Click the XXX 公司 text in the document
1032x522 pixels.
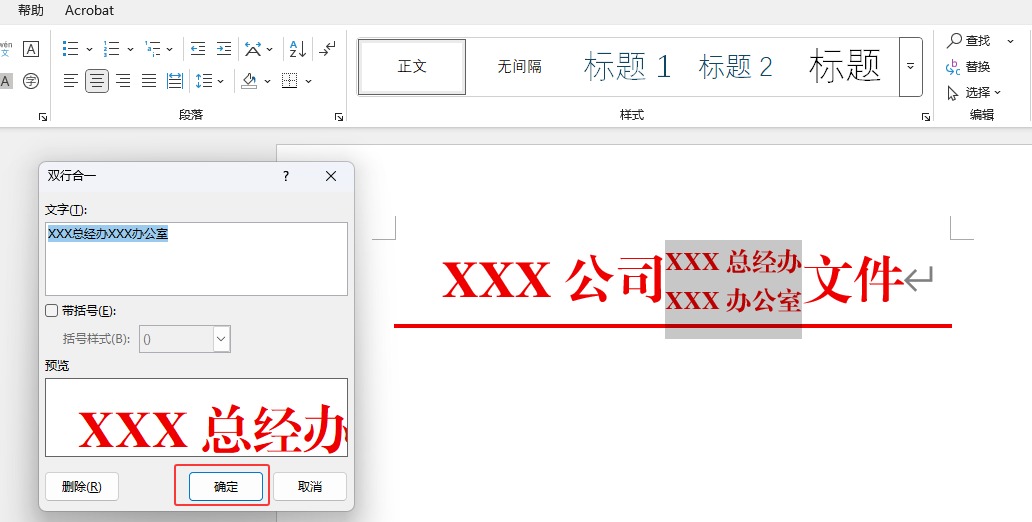coord(552,280)
